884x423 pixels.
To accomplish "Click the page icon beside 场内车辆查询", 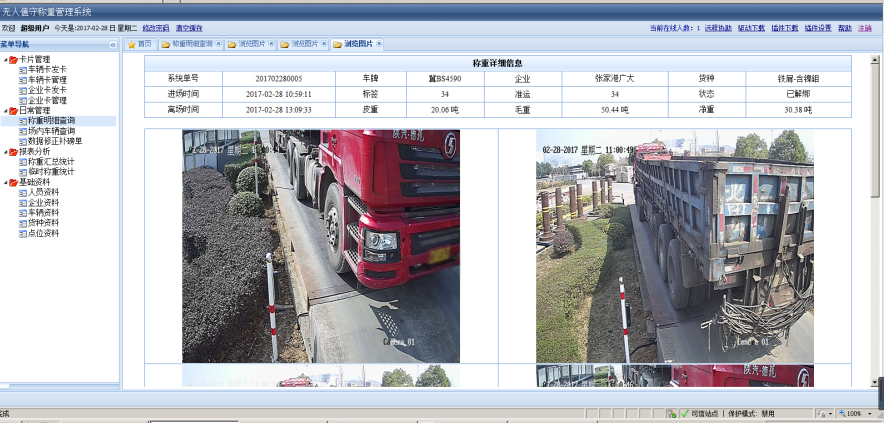I will pyautogui.click(x=23, y=131).
